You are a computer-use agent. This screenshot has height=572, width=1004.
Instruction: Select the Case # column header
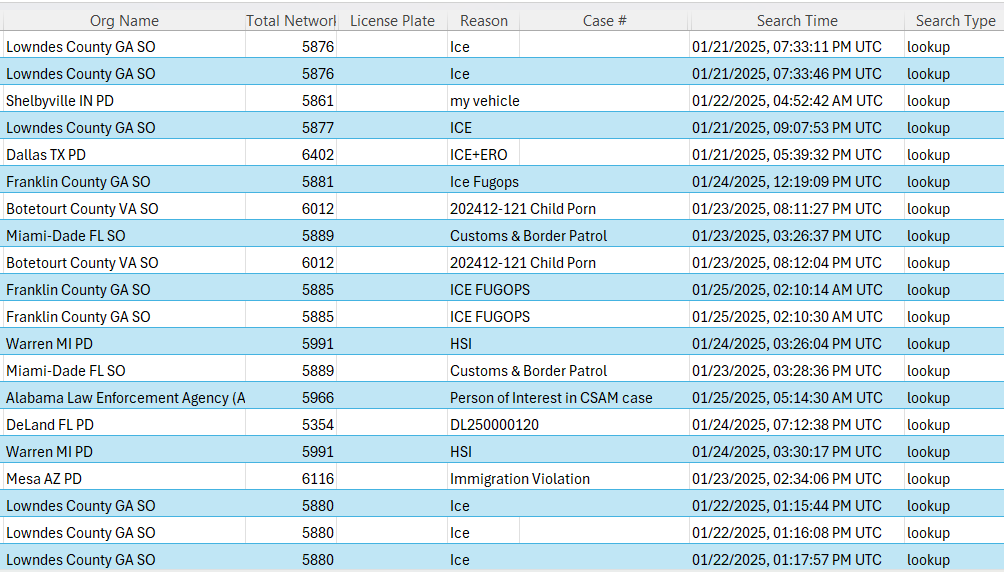coord(604,20)
